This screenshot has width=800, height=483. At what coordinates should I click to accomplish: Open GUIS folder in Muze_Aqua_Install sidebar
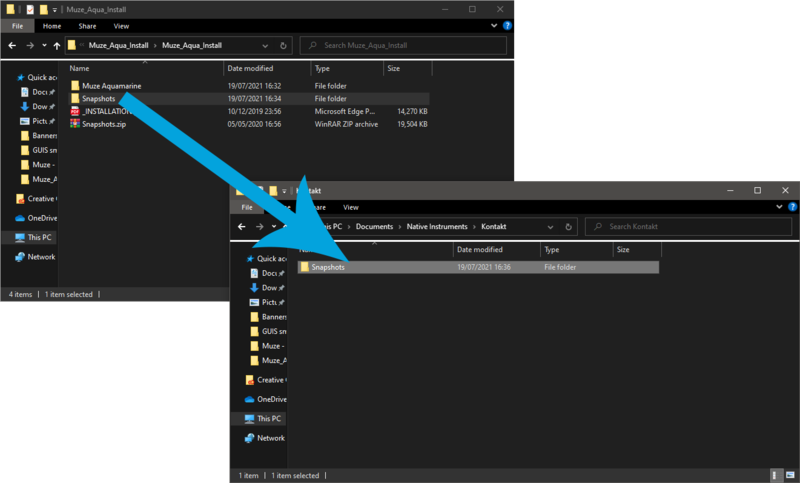pyautogui.click(x=39, y=150)
